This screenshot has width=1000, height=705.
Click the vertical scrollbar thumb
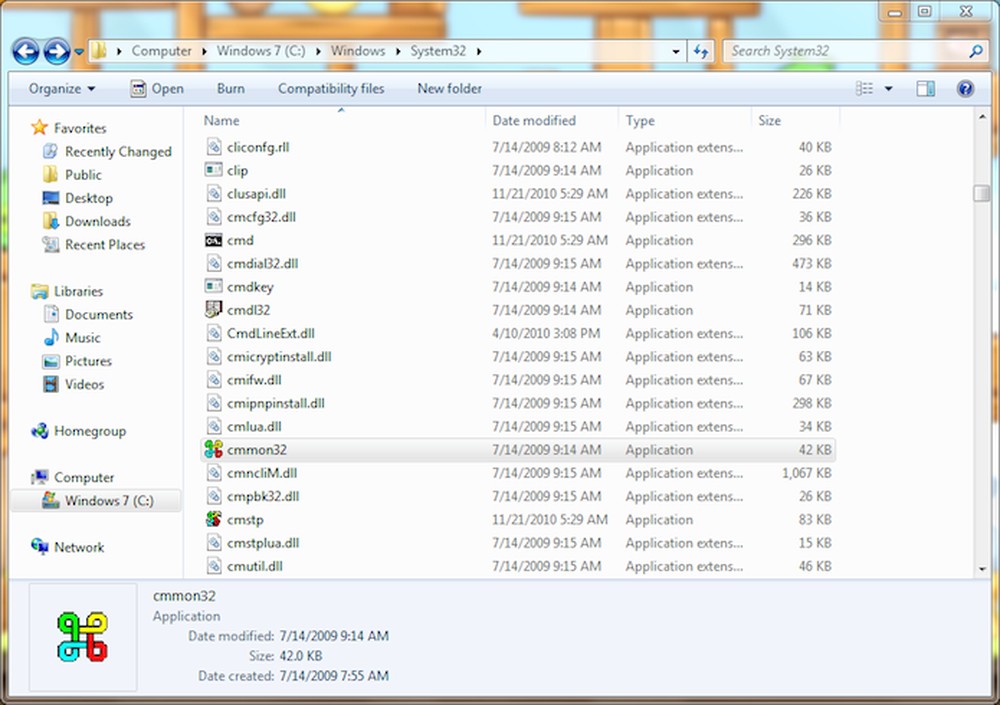982,193
